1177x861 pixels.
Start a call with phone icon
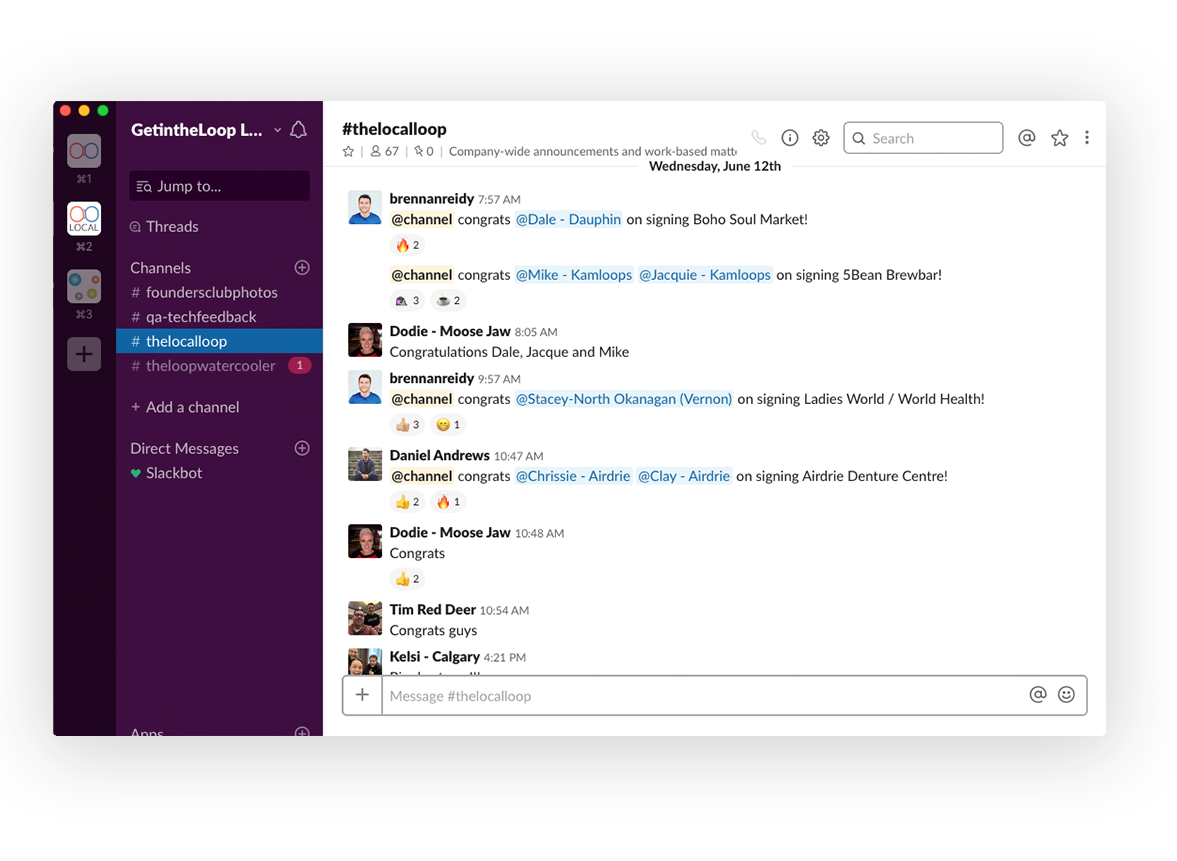click(x=759, y=137)
